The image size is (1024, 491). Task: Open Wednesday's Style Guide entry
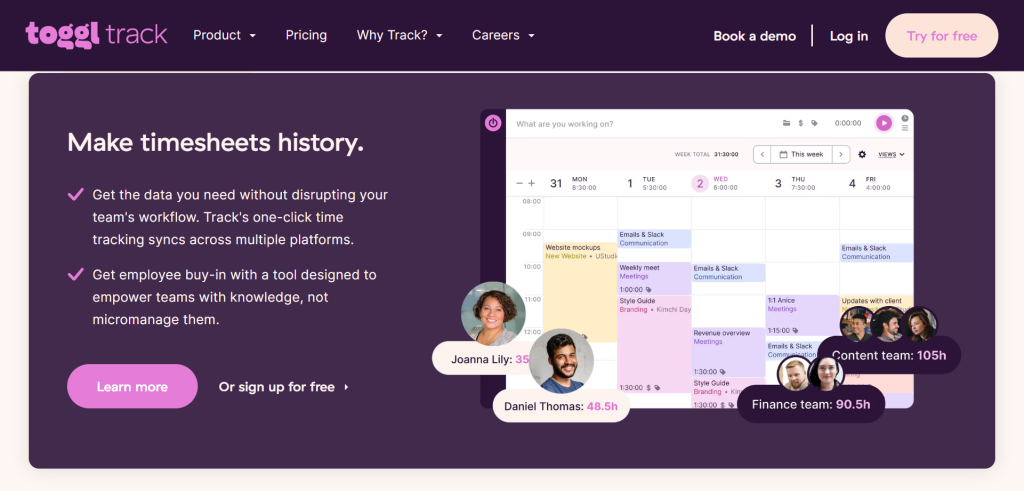coord(729,394)
